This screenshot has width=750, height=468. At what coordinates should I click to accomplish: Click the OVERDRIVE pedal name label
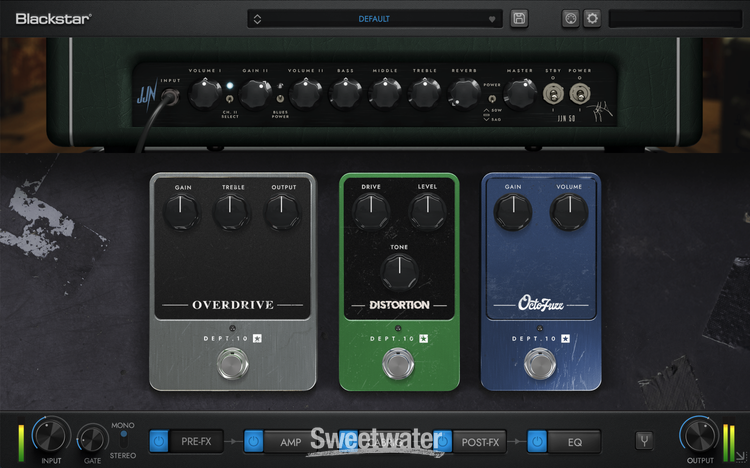coord(233,305)
